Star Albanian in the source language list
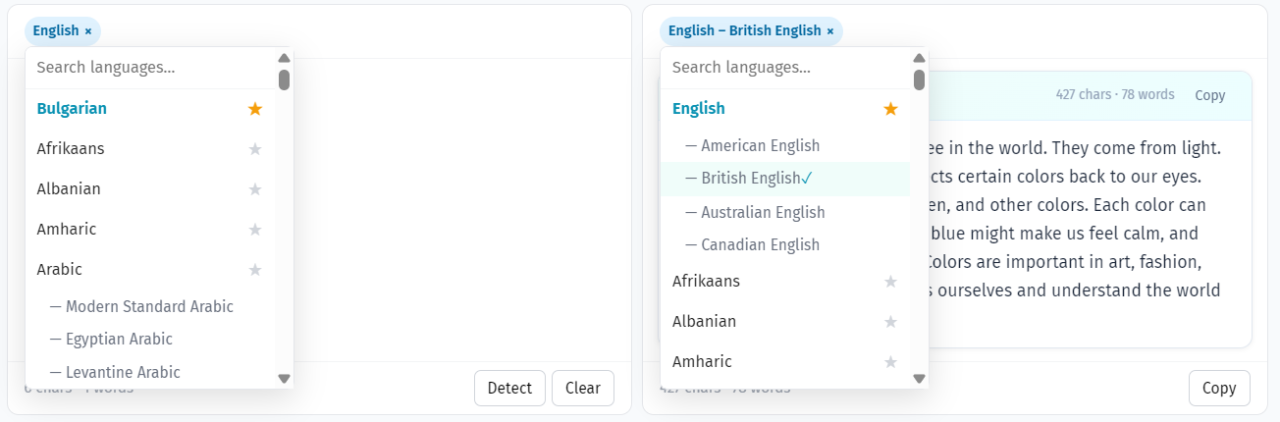Image resolution: width=1280 pixels, height=422 pixels. pos(255,189)
